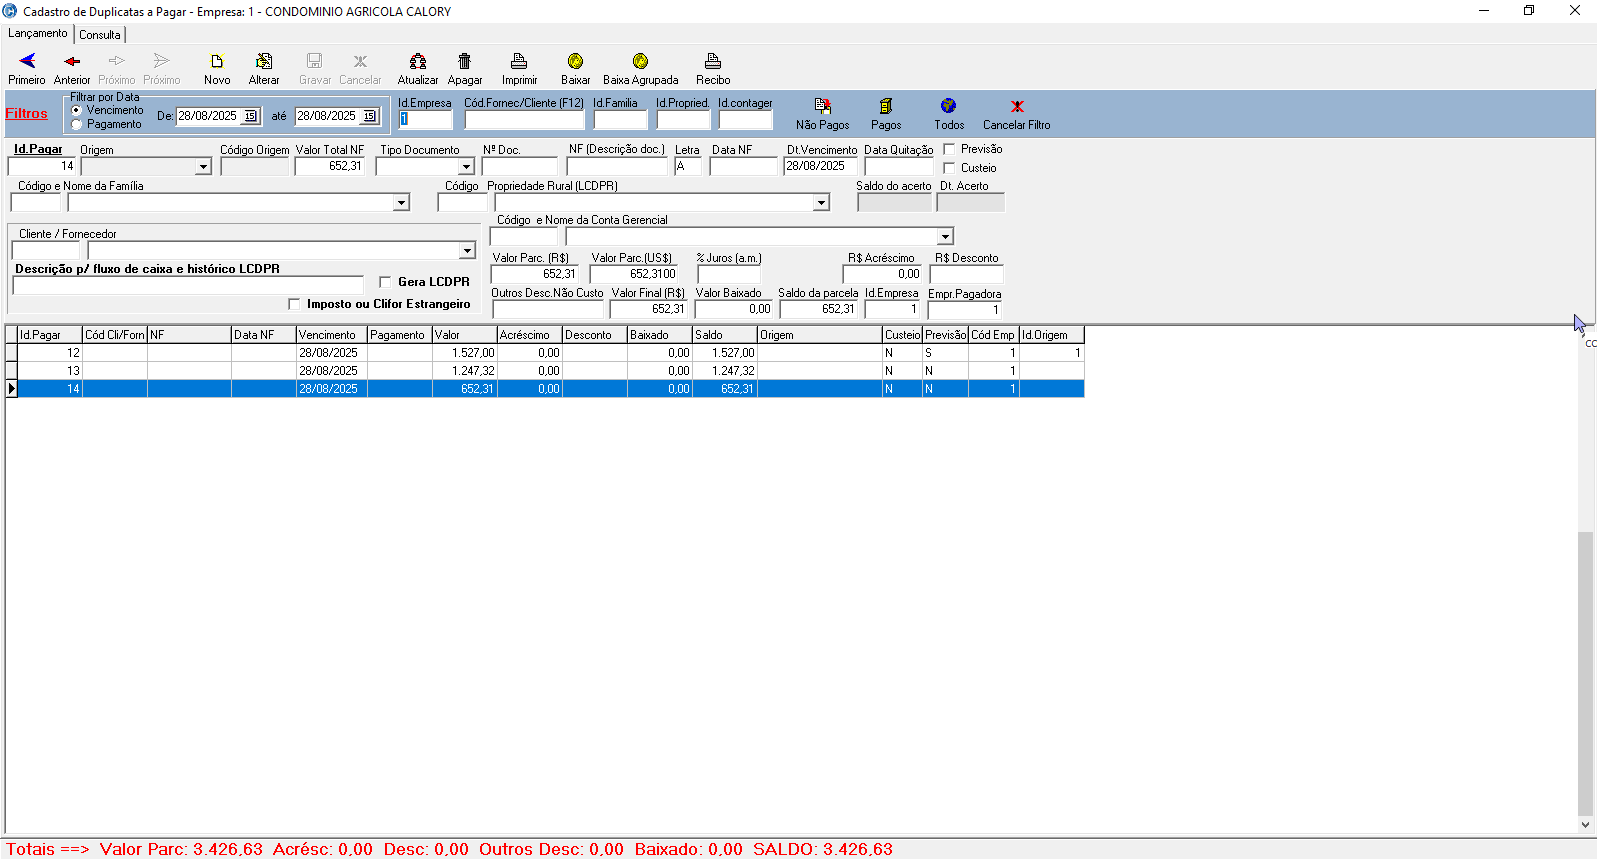Image resolution: width=1597 pixels, height=859 pixels.
Task: Check the Gera LCDPR box
Action: tap(385, 282)
